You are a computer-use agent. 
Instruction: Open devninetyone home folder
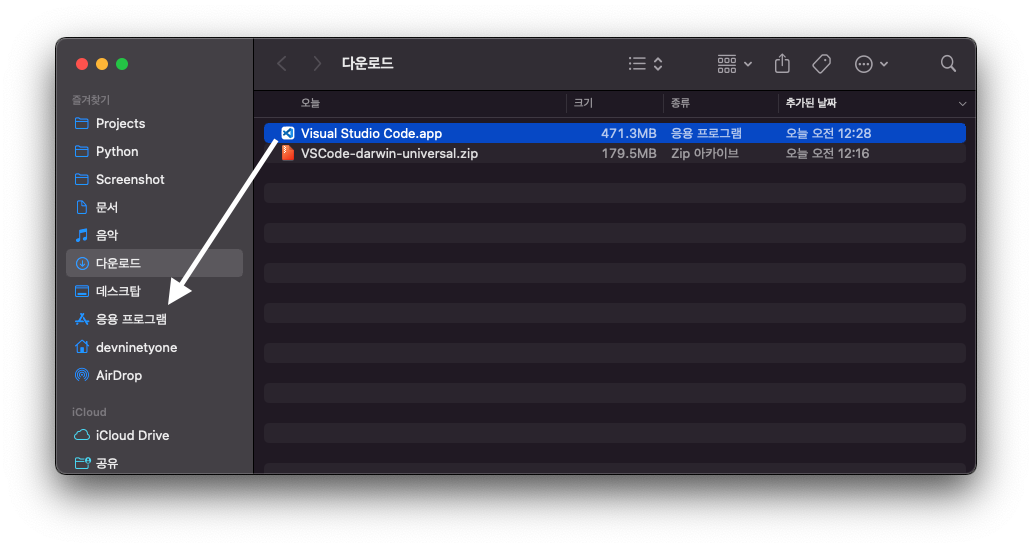click(x=155, y=347)
